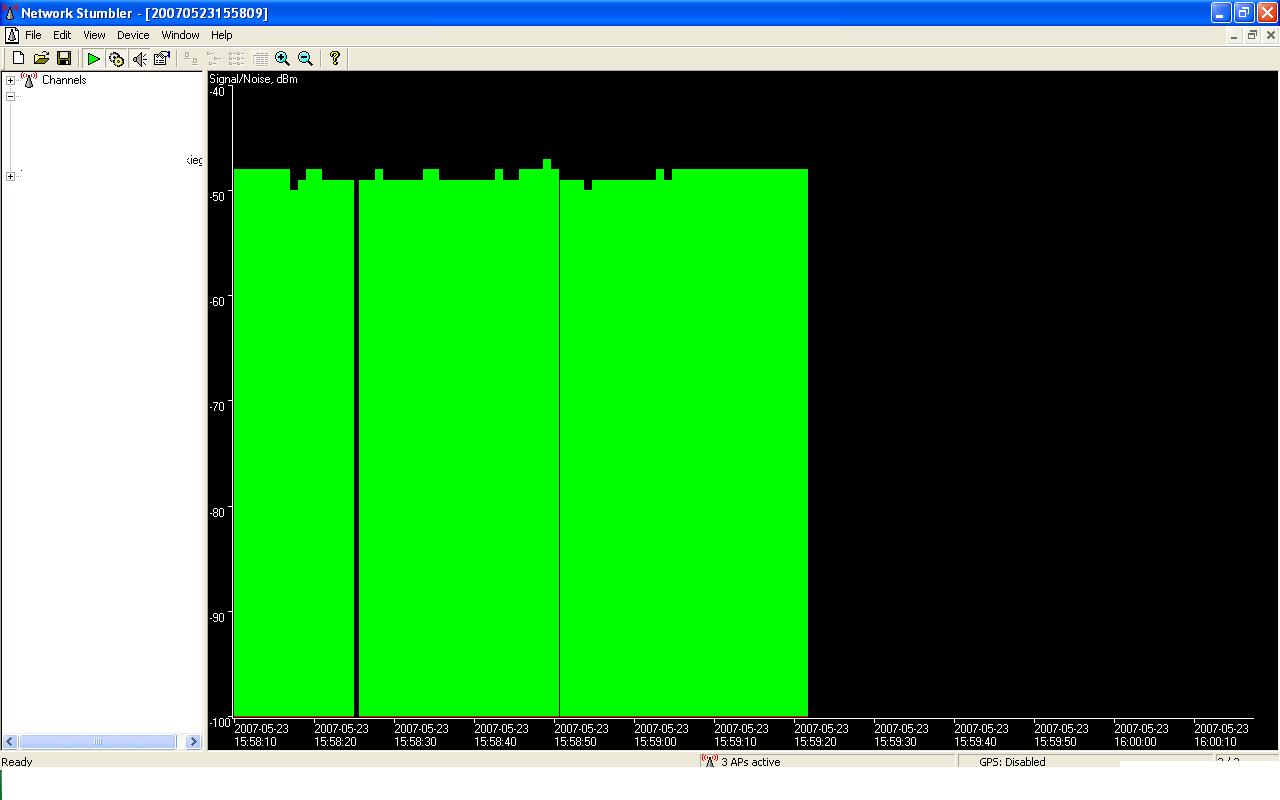Restore the inner document window

coord(1251,35)
